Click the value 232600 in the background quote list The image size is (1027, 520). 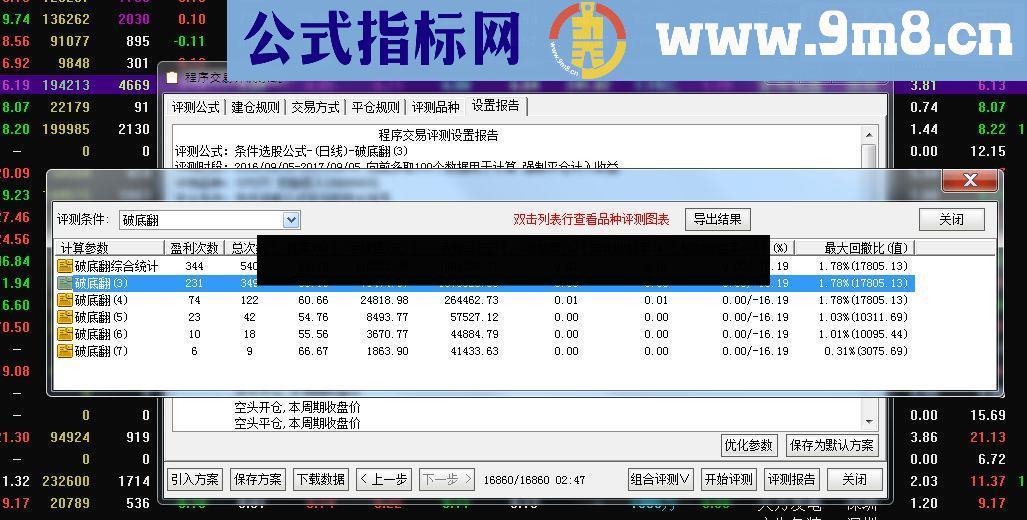(x=65, y=481)
